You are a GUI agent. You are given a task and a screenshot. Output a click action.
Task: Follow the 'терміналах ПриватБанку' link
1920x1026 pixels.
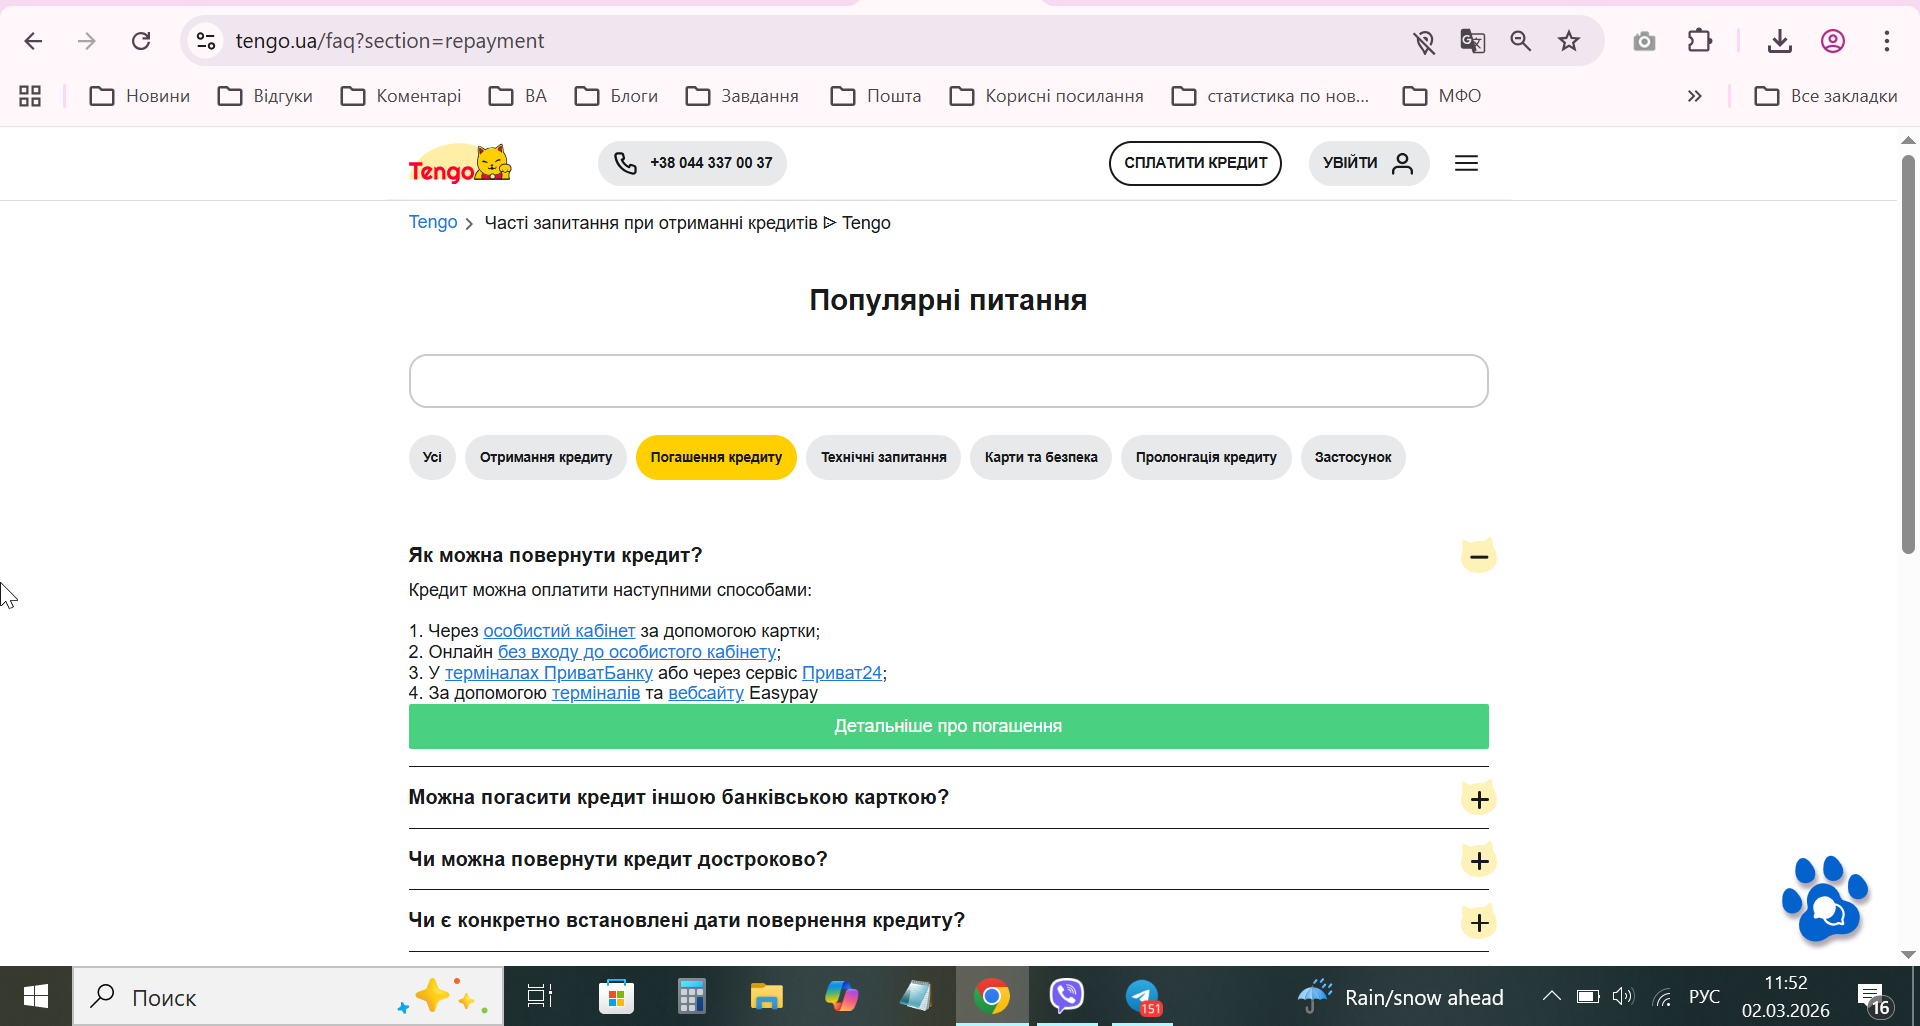click(549, 673)
